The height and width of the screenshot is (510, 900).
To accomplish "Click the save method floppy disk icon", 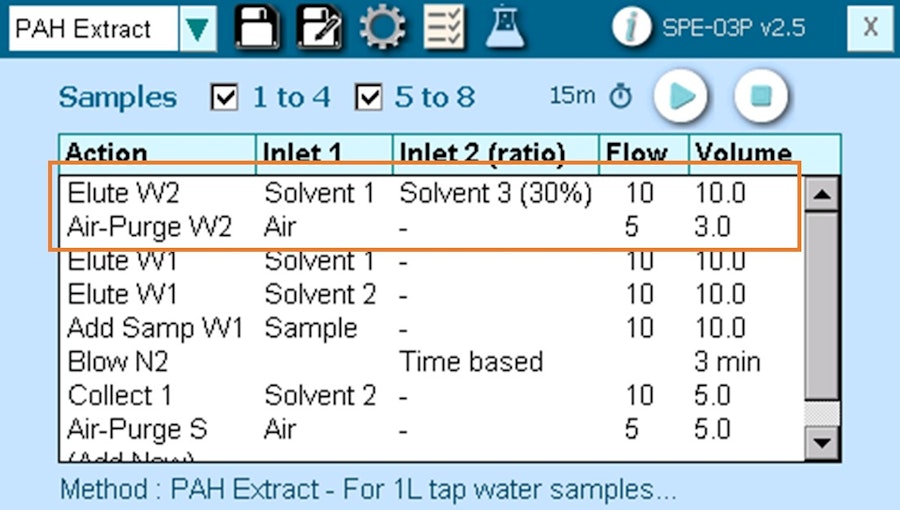I will click(257, 27).
